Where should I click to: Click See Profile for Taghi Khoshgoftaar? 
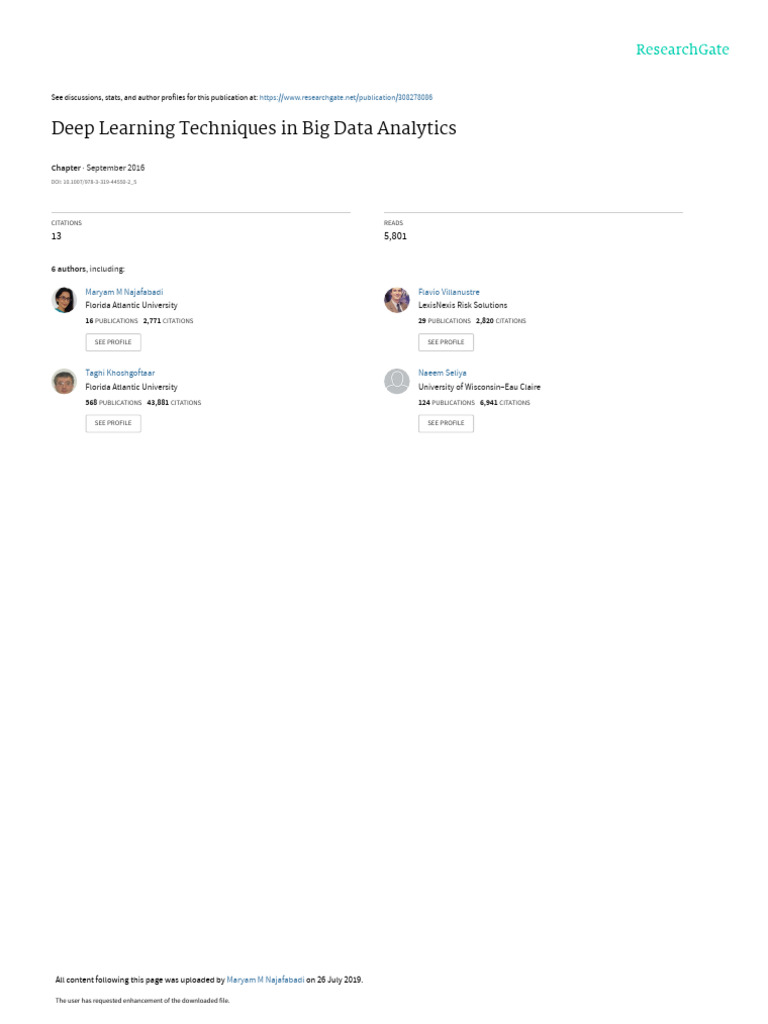pyautogui.click(x=113, y=423)
